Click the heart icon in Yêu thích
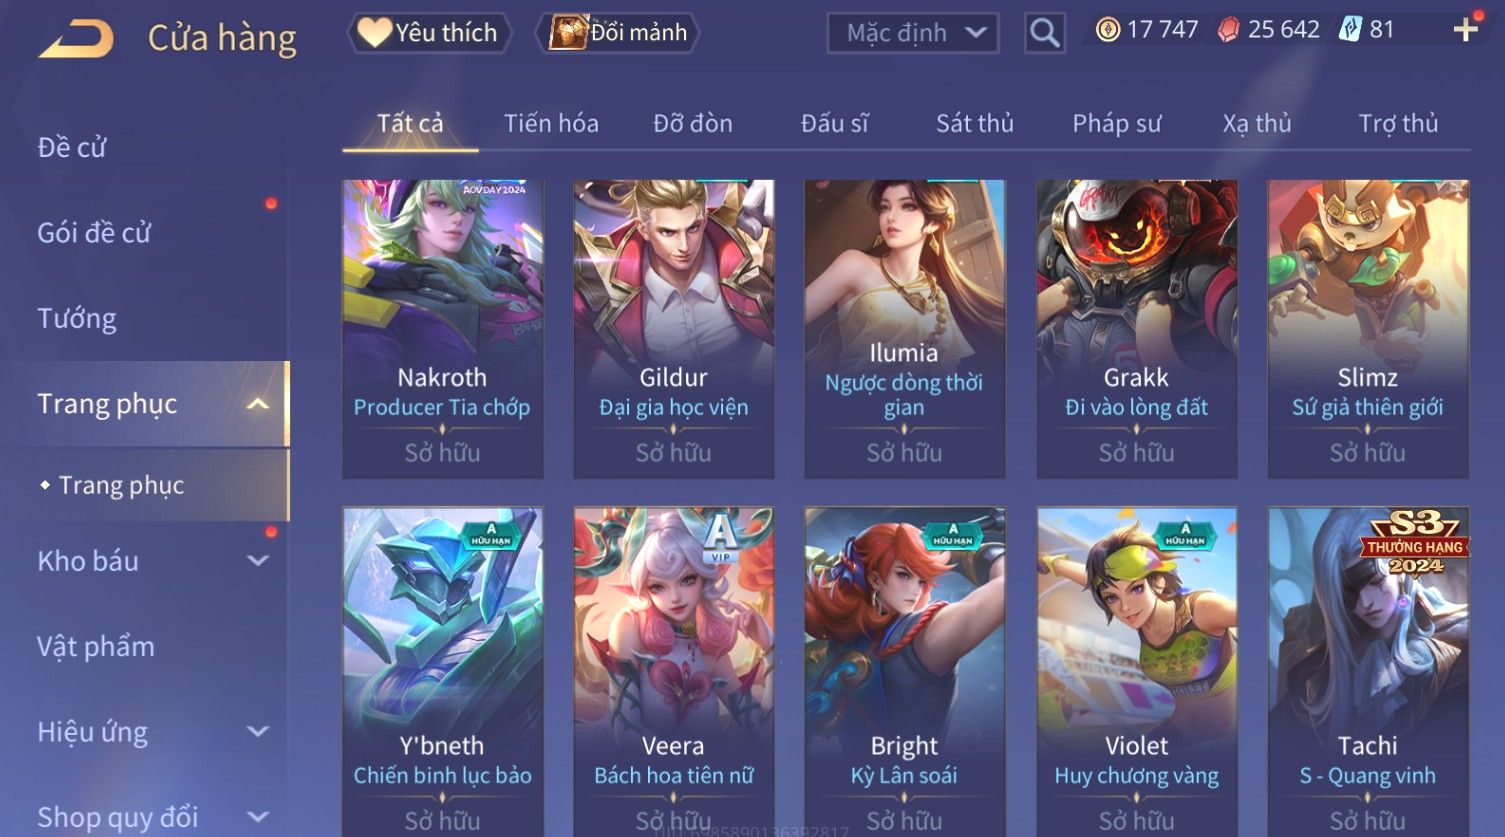This screenshot has height=837, width=1505. [375, 33]
